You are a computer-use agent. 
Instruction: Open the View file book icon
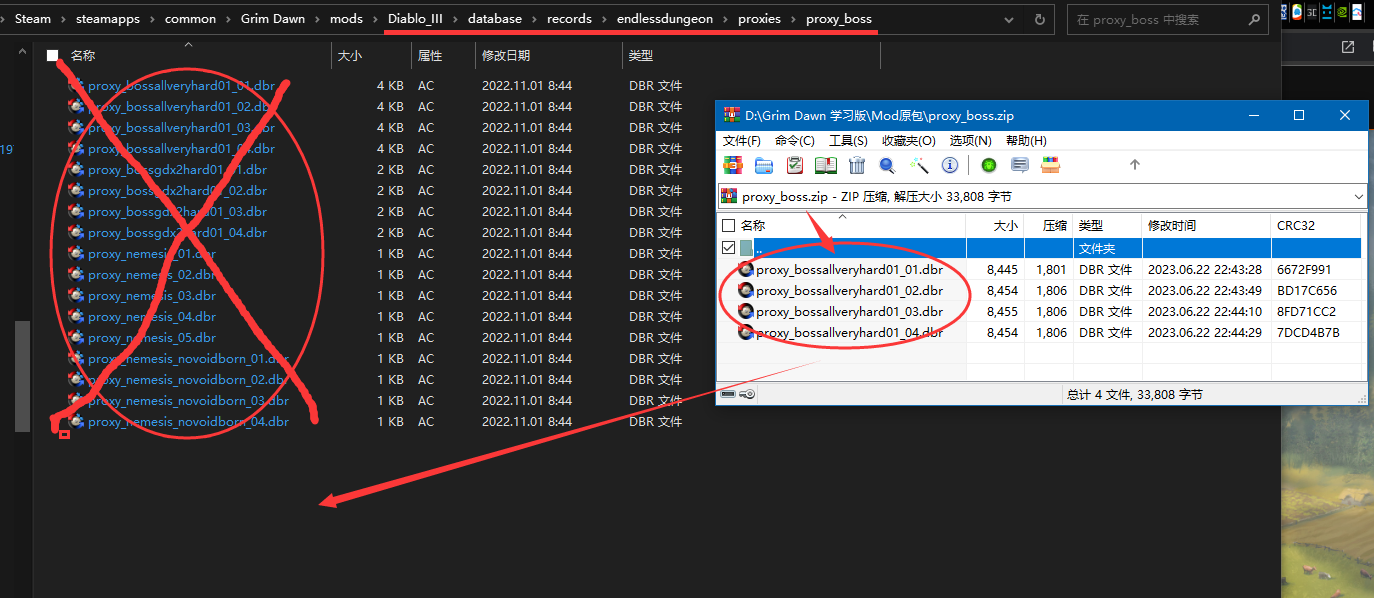tap(826, 165)
